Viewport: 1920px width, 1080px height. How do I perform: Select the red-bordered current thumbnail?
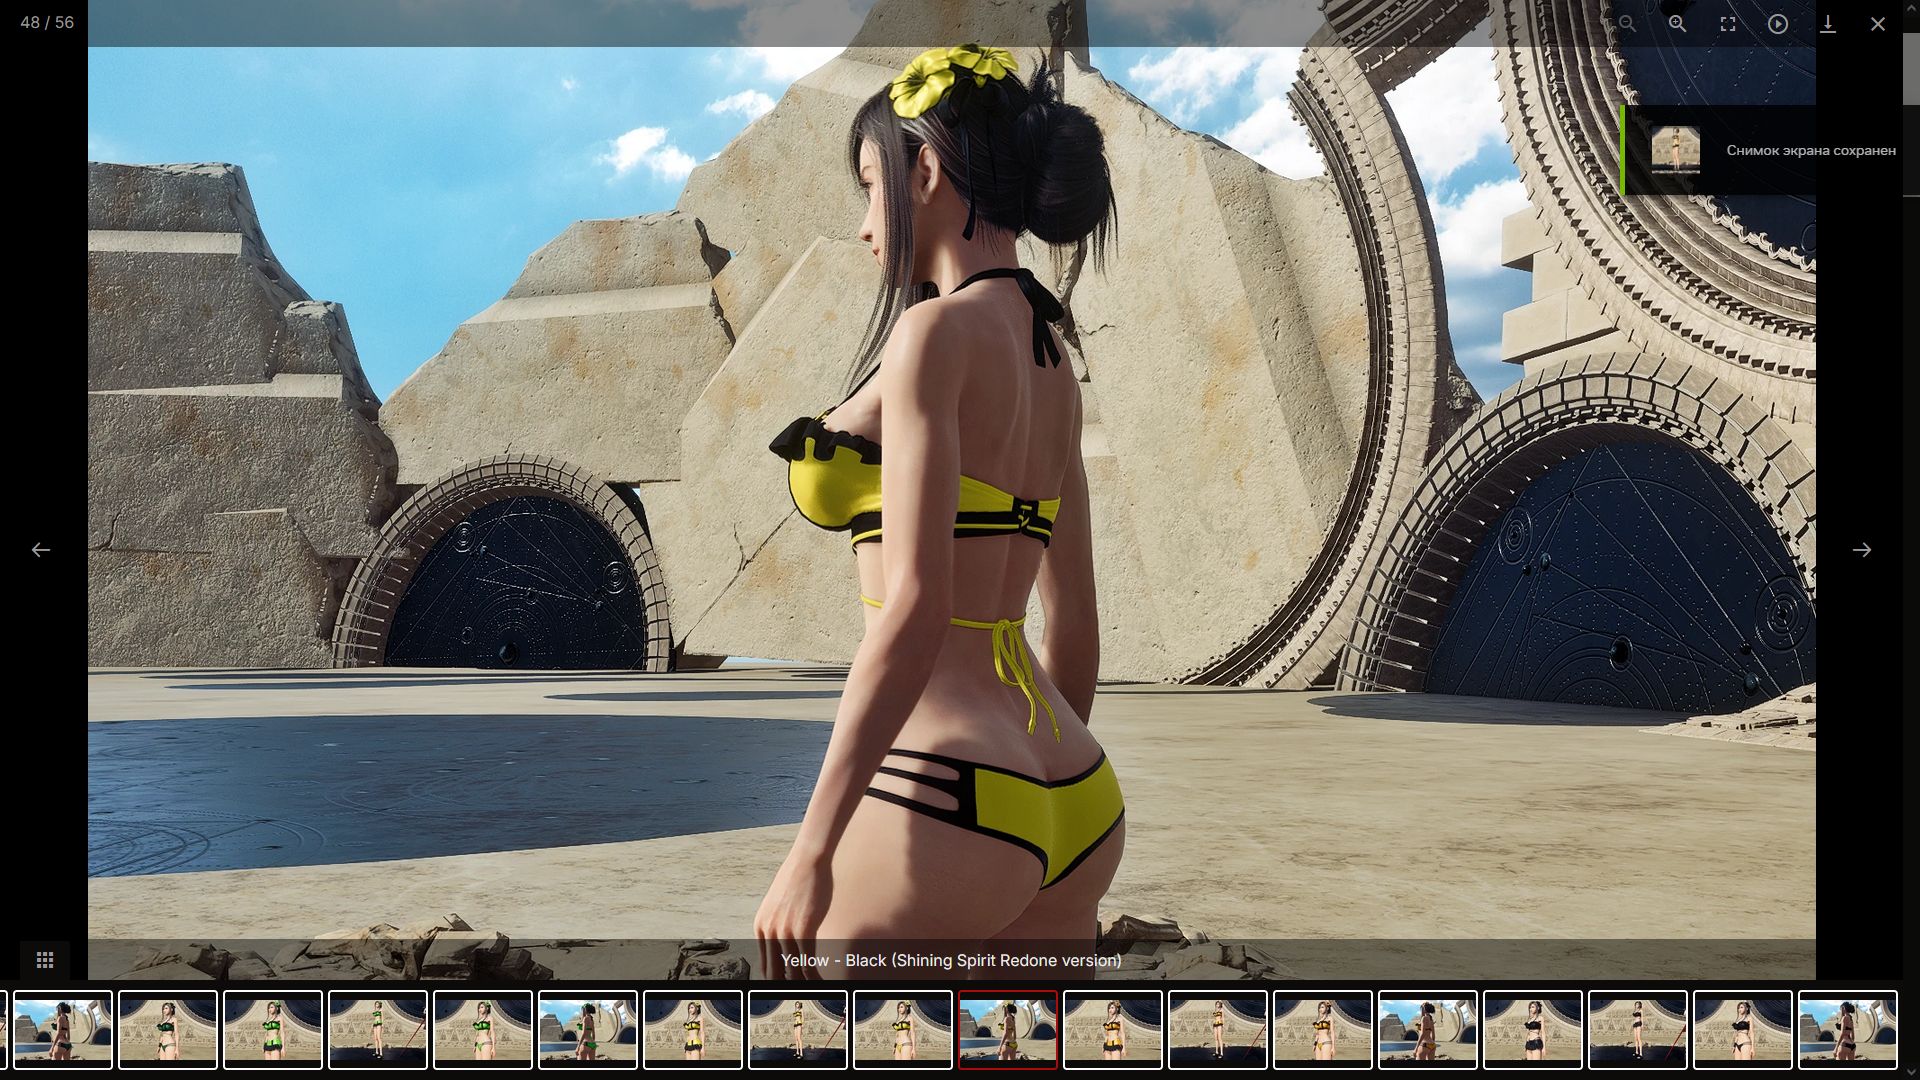coord(1008,1030)
